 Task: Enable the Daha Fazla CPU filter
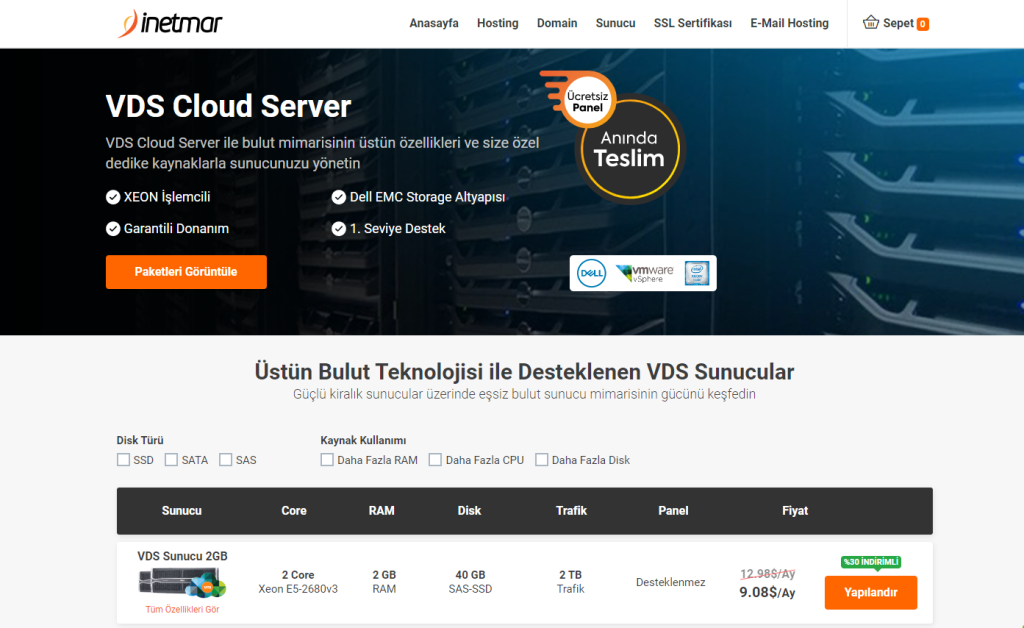point(436,459)
